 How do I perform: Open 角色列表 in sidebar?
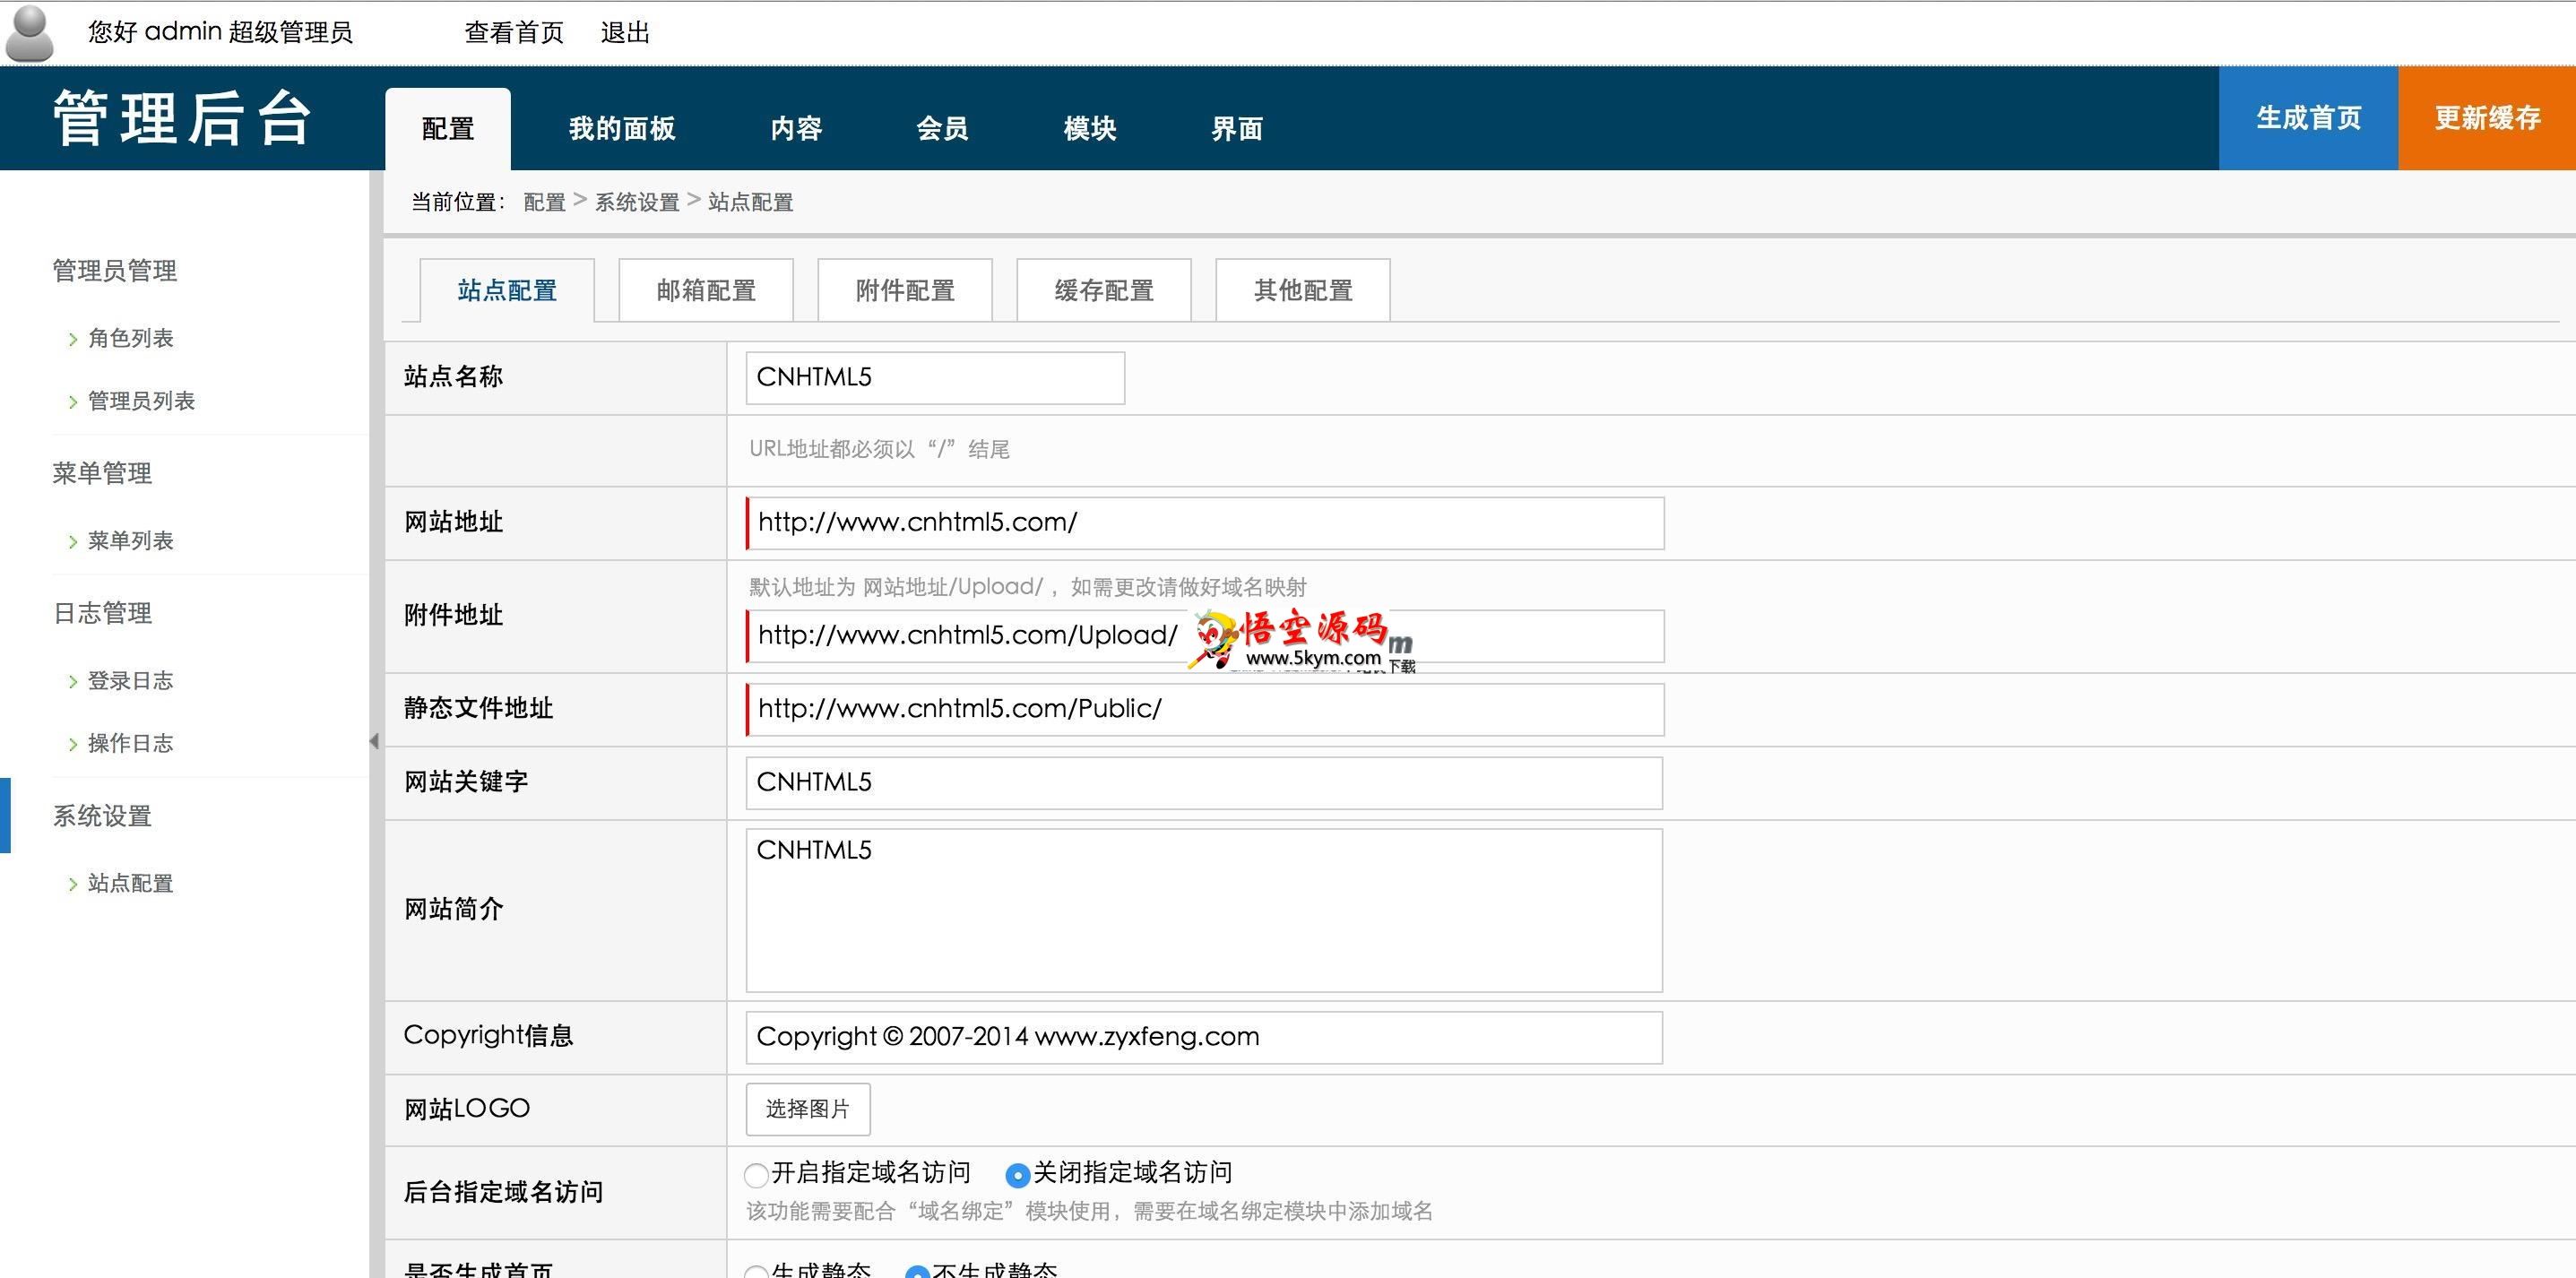click(130, 339)
